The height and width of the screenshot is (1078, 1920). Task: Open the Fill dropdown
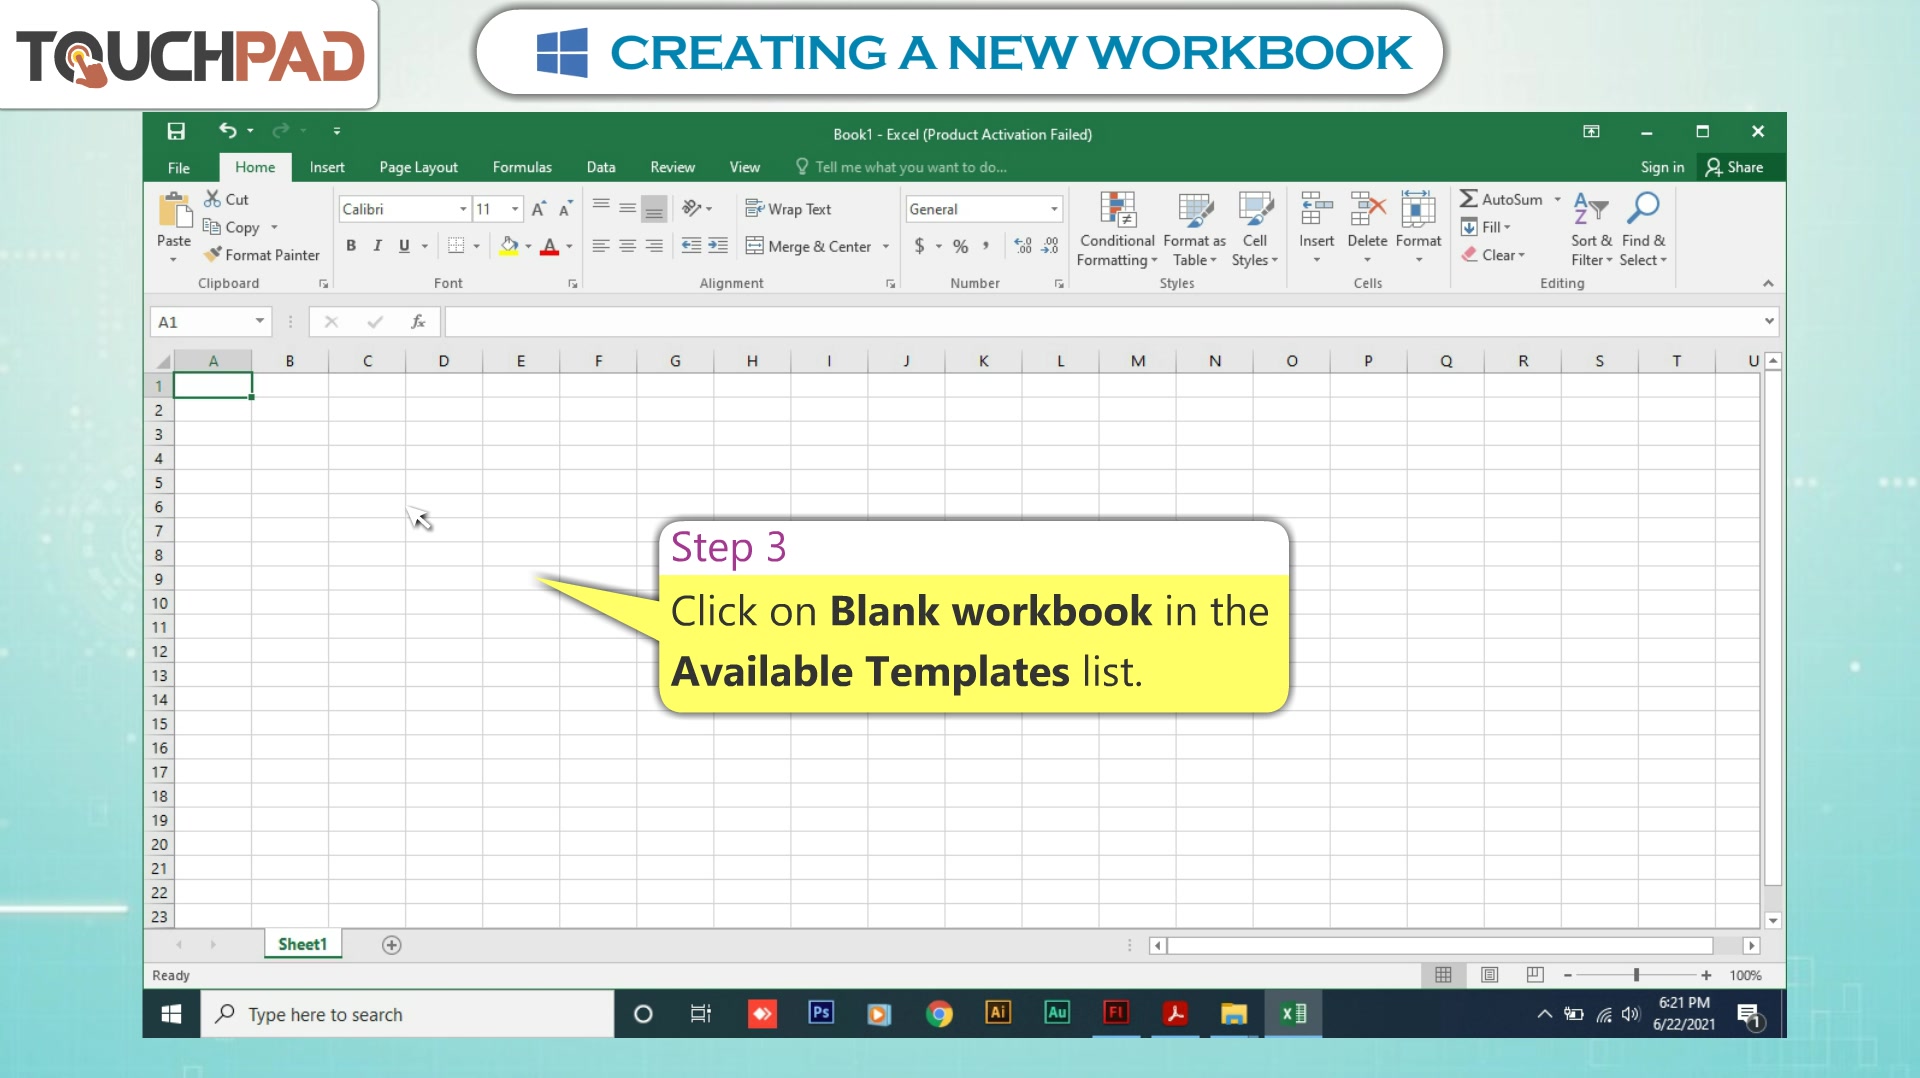pyautogui.click(x=1486, y=227)
